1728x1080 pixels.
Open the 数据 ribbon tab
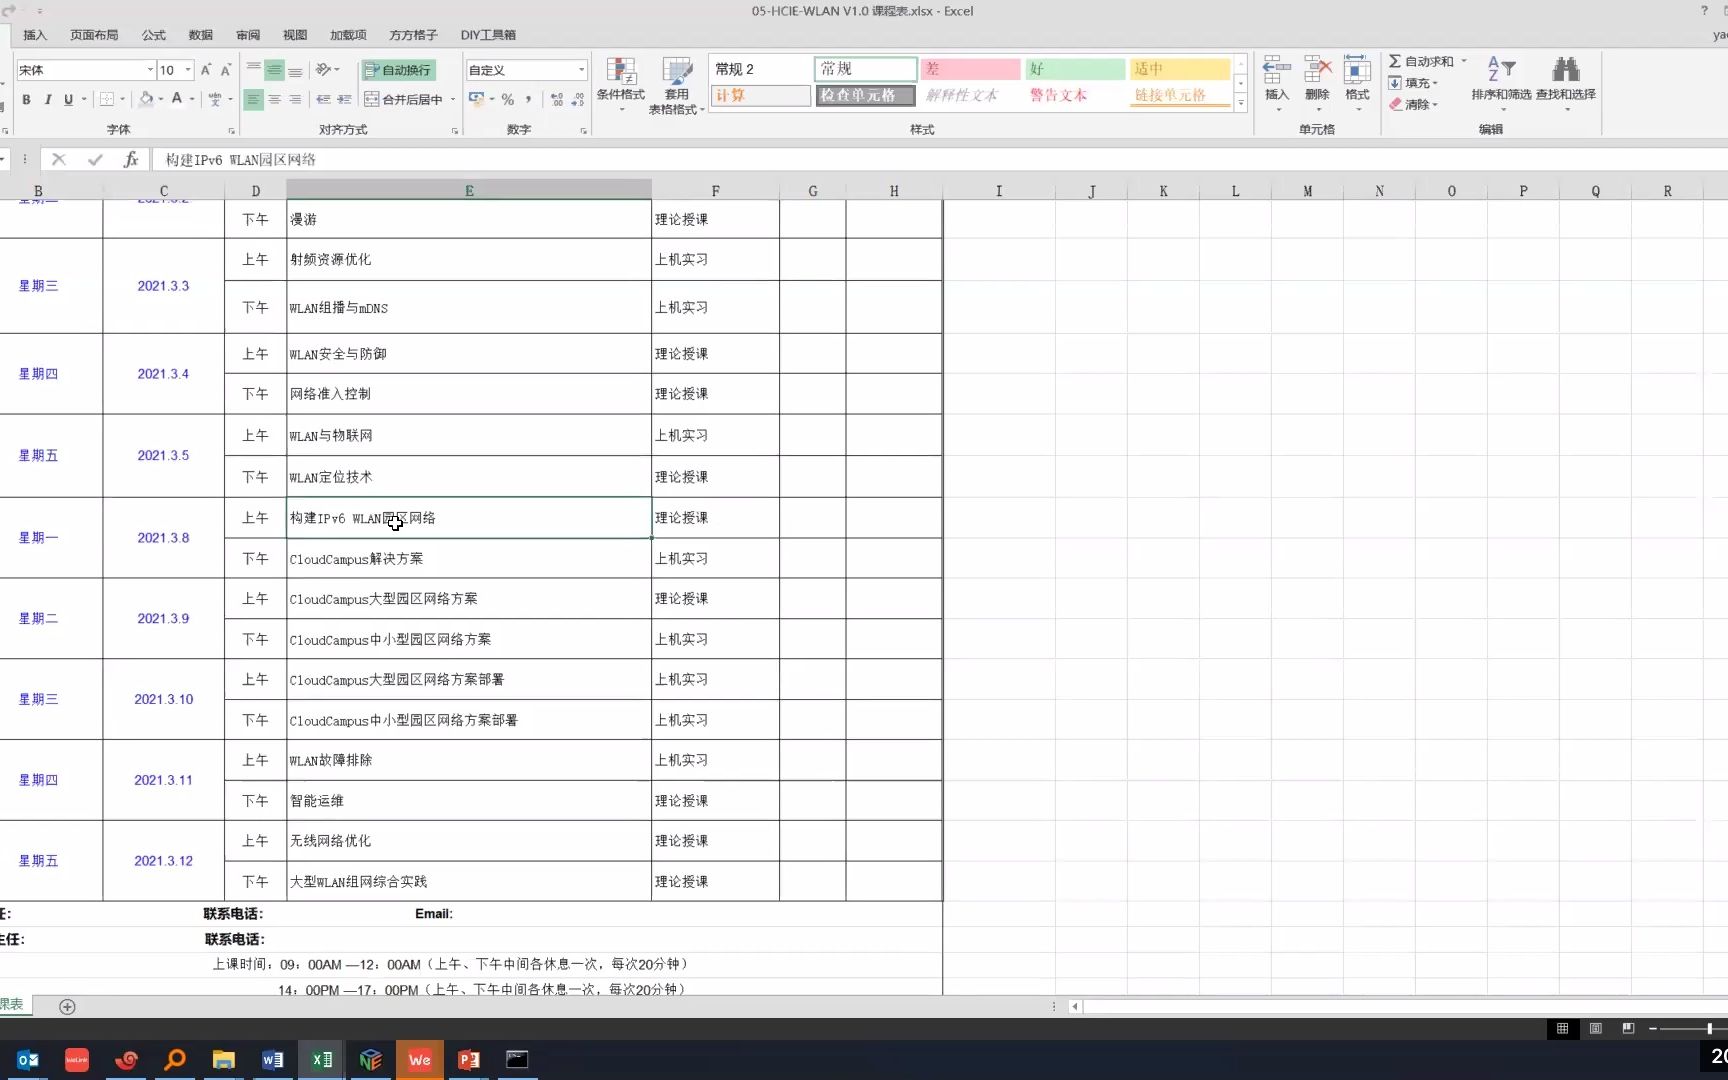coord(201,35)
